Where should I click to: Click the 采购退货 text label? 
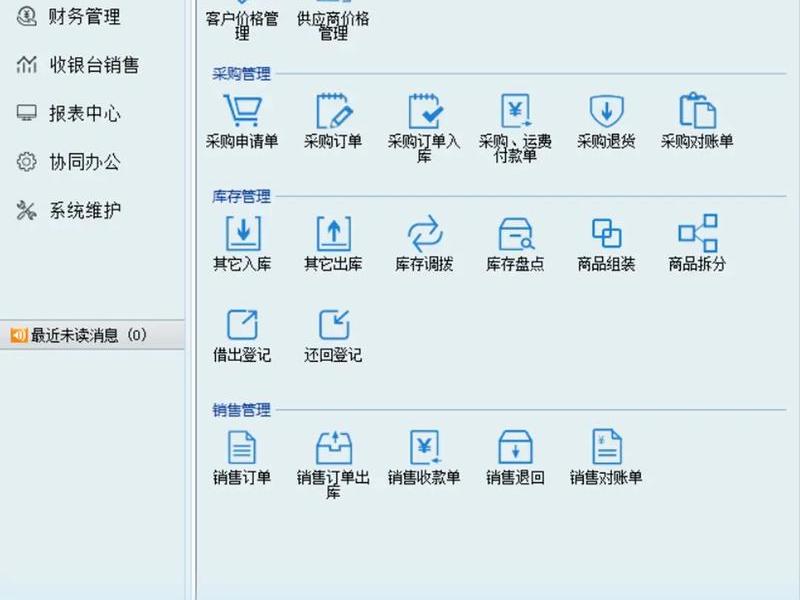pos(606,141)
